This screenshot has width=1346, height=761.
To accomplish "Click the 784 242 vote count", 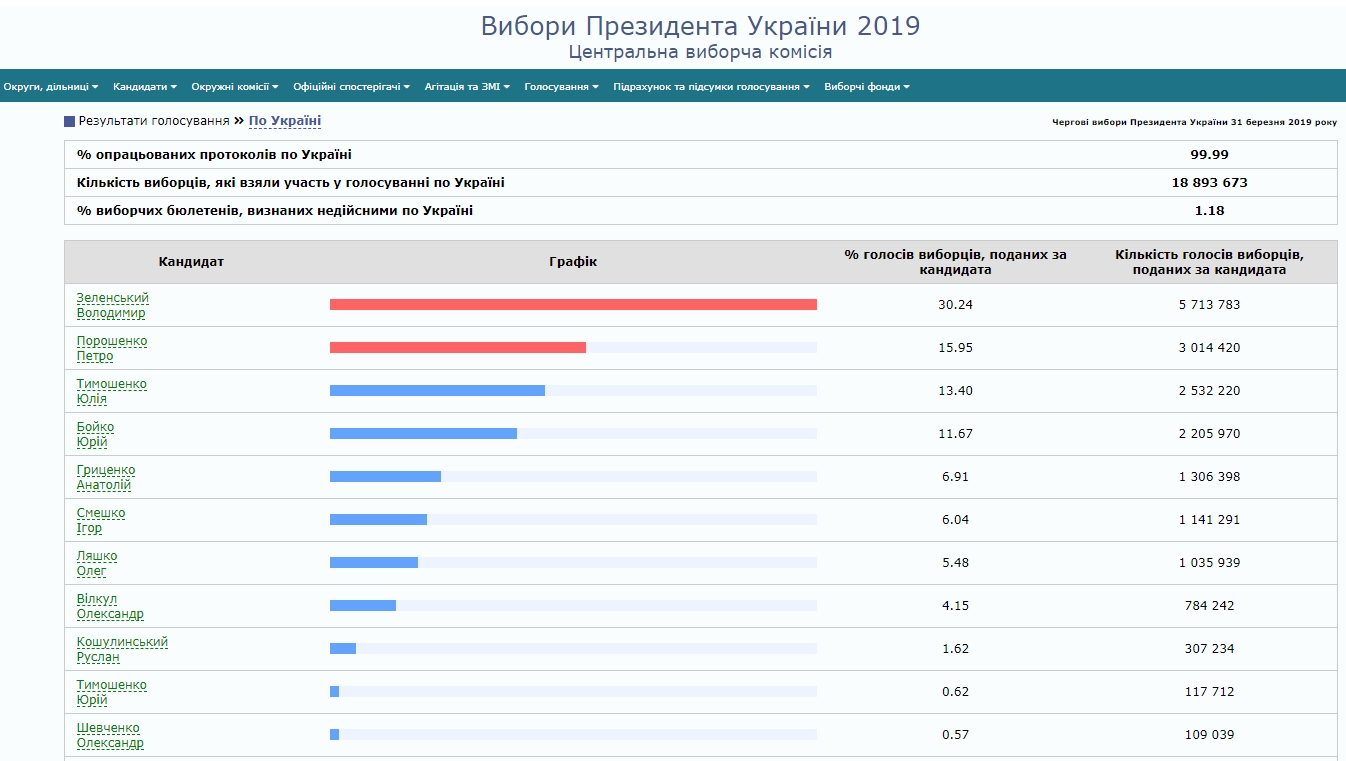I will tap(1209, 606).
